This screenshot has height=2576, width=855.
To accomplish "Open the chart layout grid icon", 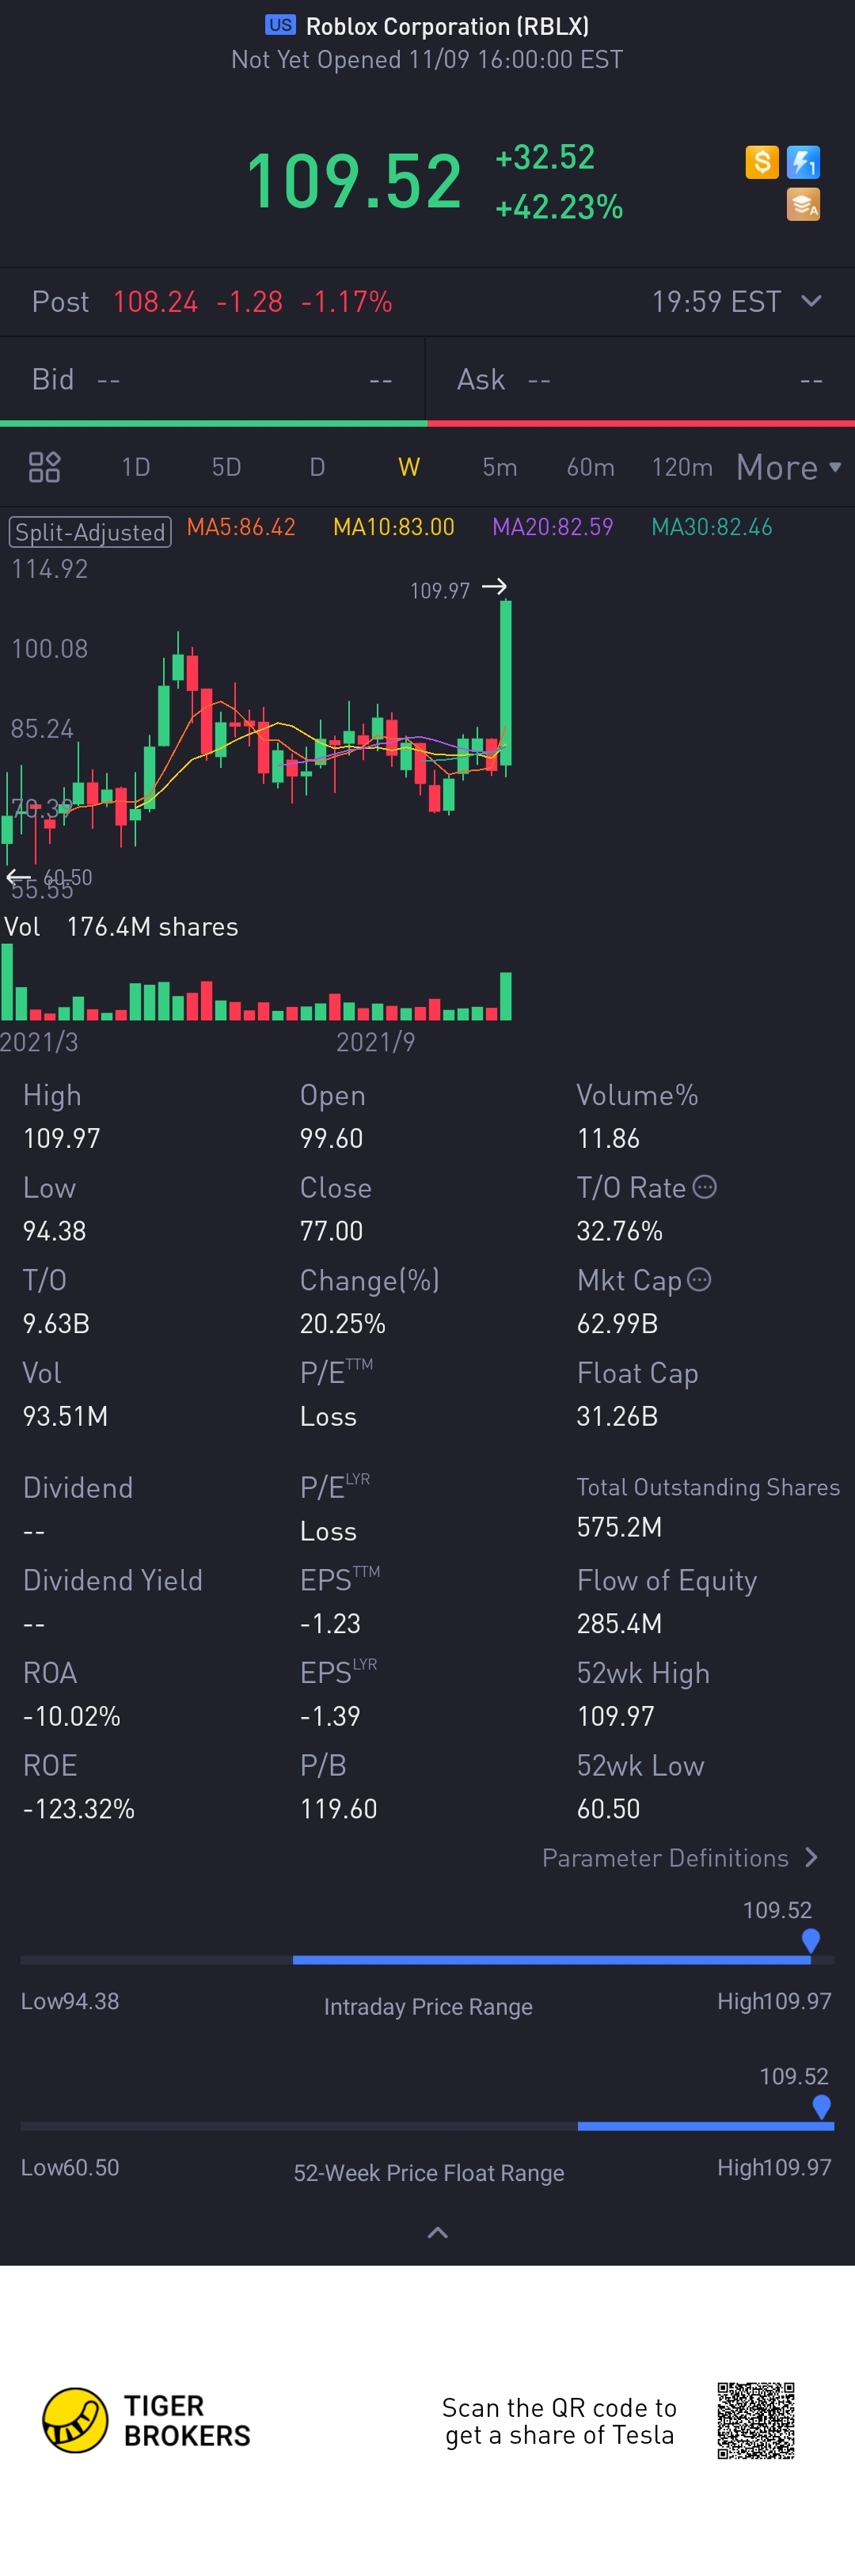I will 44,467.
